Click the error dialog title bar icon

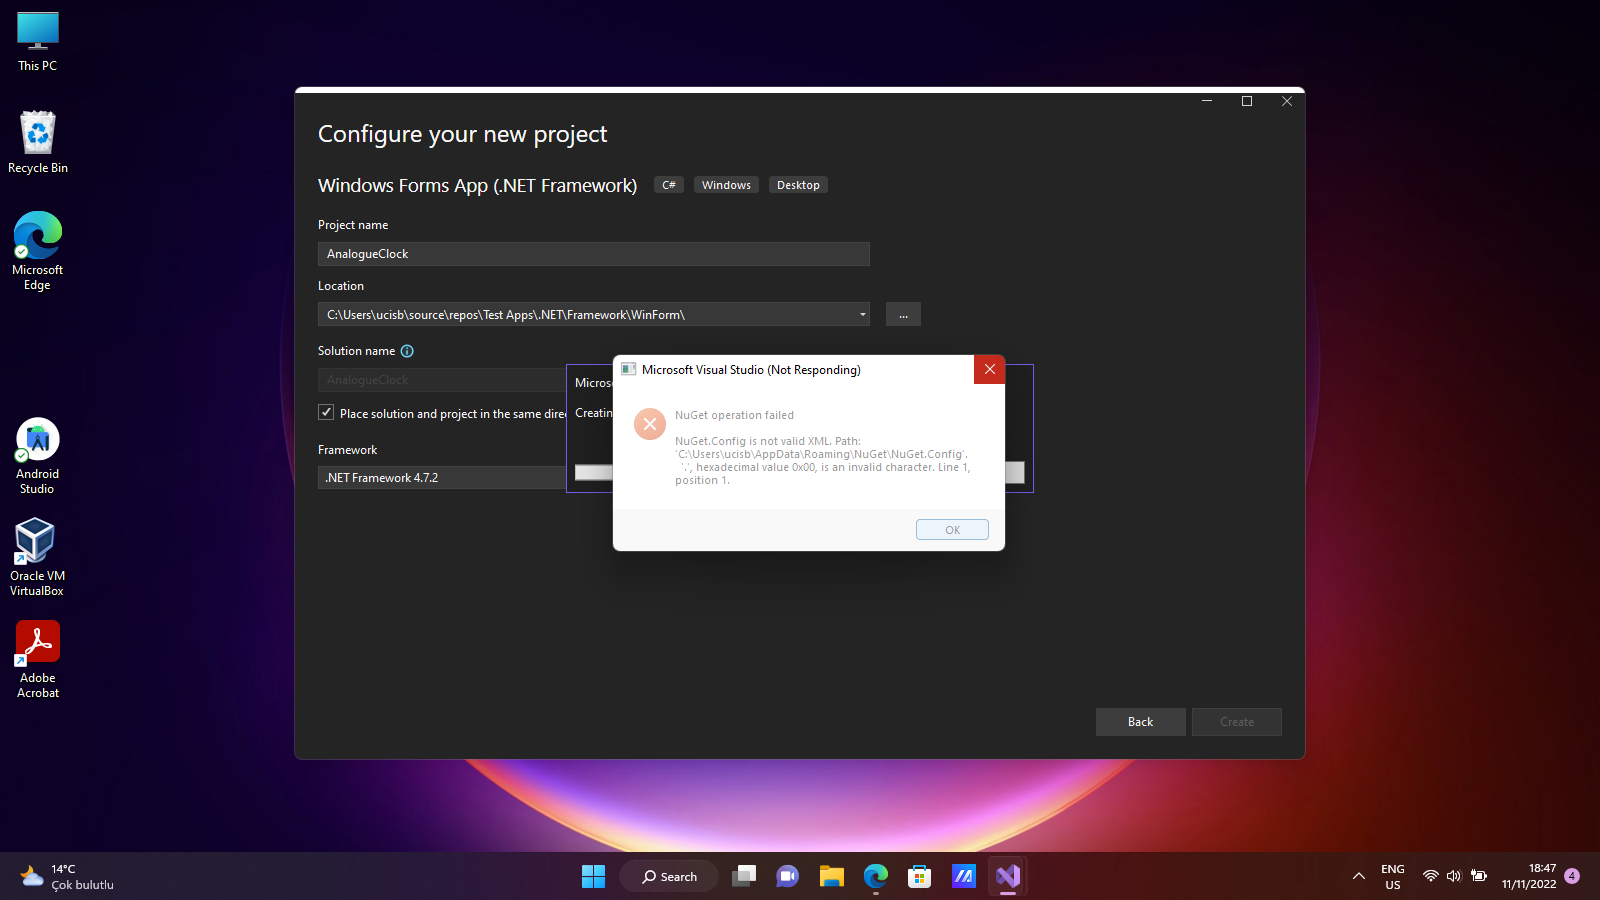[629, 369]
